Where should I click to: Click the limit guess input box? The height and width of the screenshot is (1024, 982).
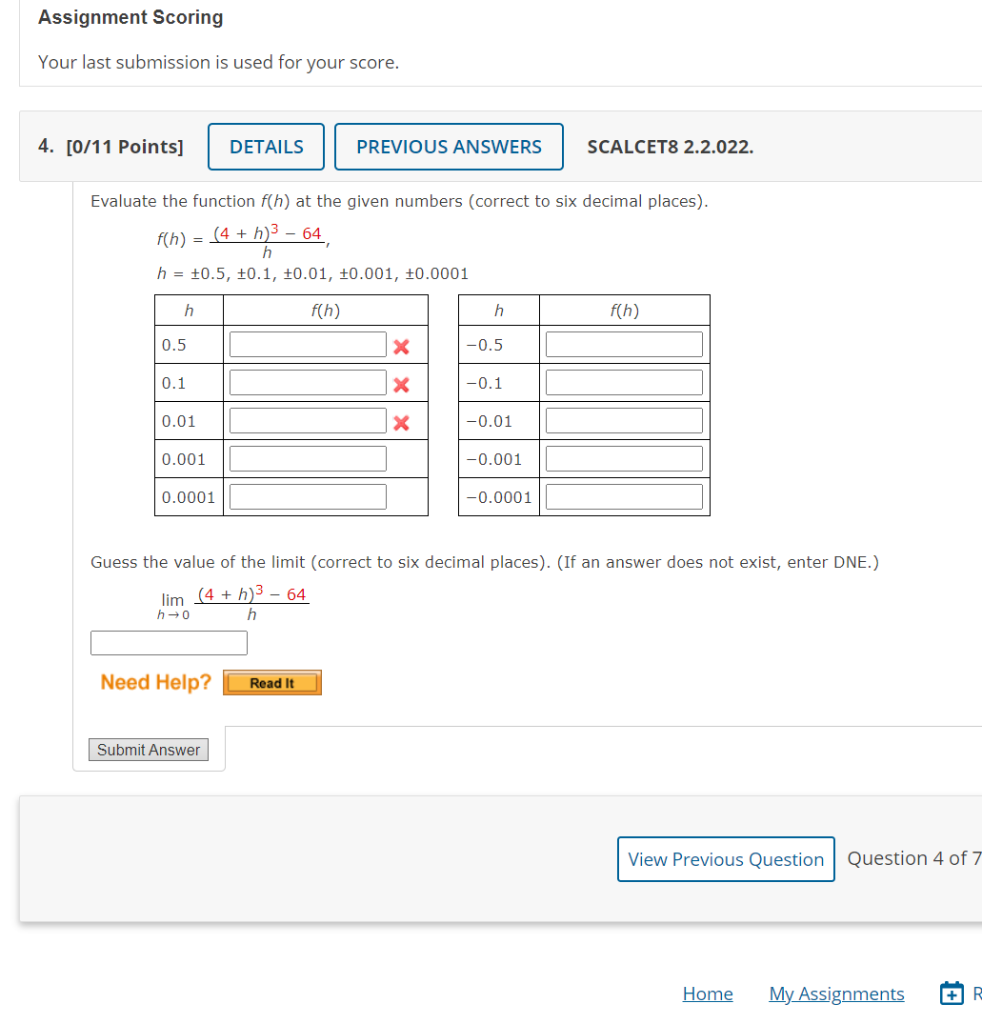168,642
